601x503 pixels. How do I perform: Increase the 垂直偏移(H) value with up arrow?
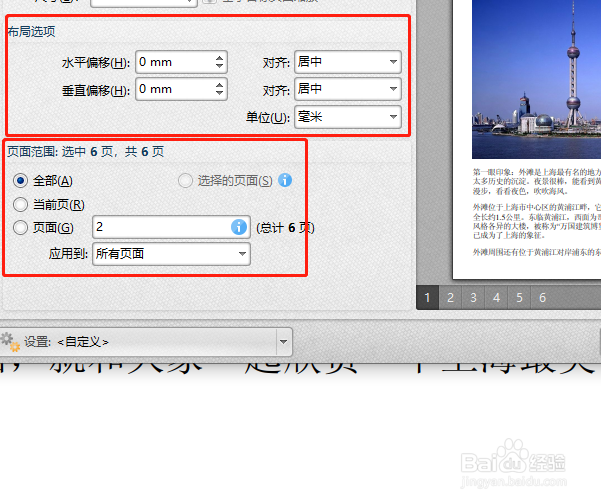point(219,85)
